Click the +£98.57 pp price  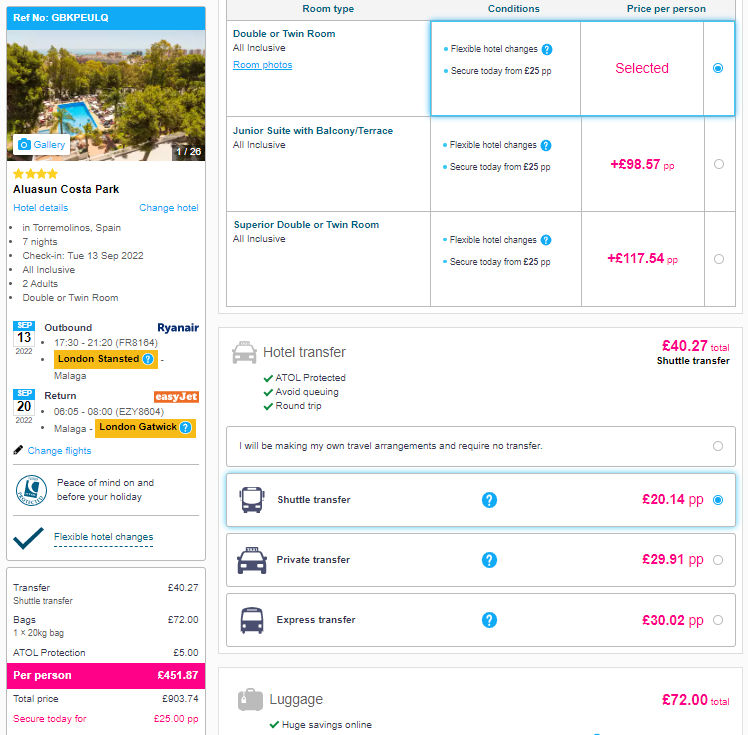[x=642, y=165]
